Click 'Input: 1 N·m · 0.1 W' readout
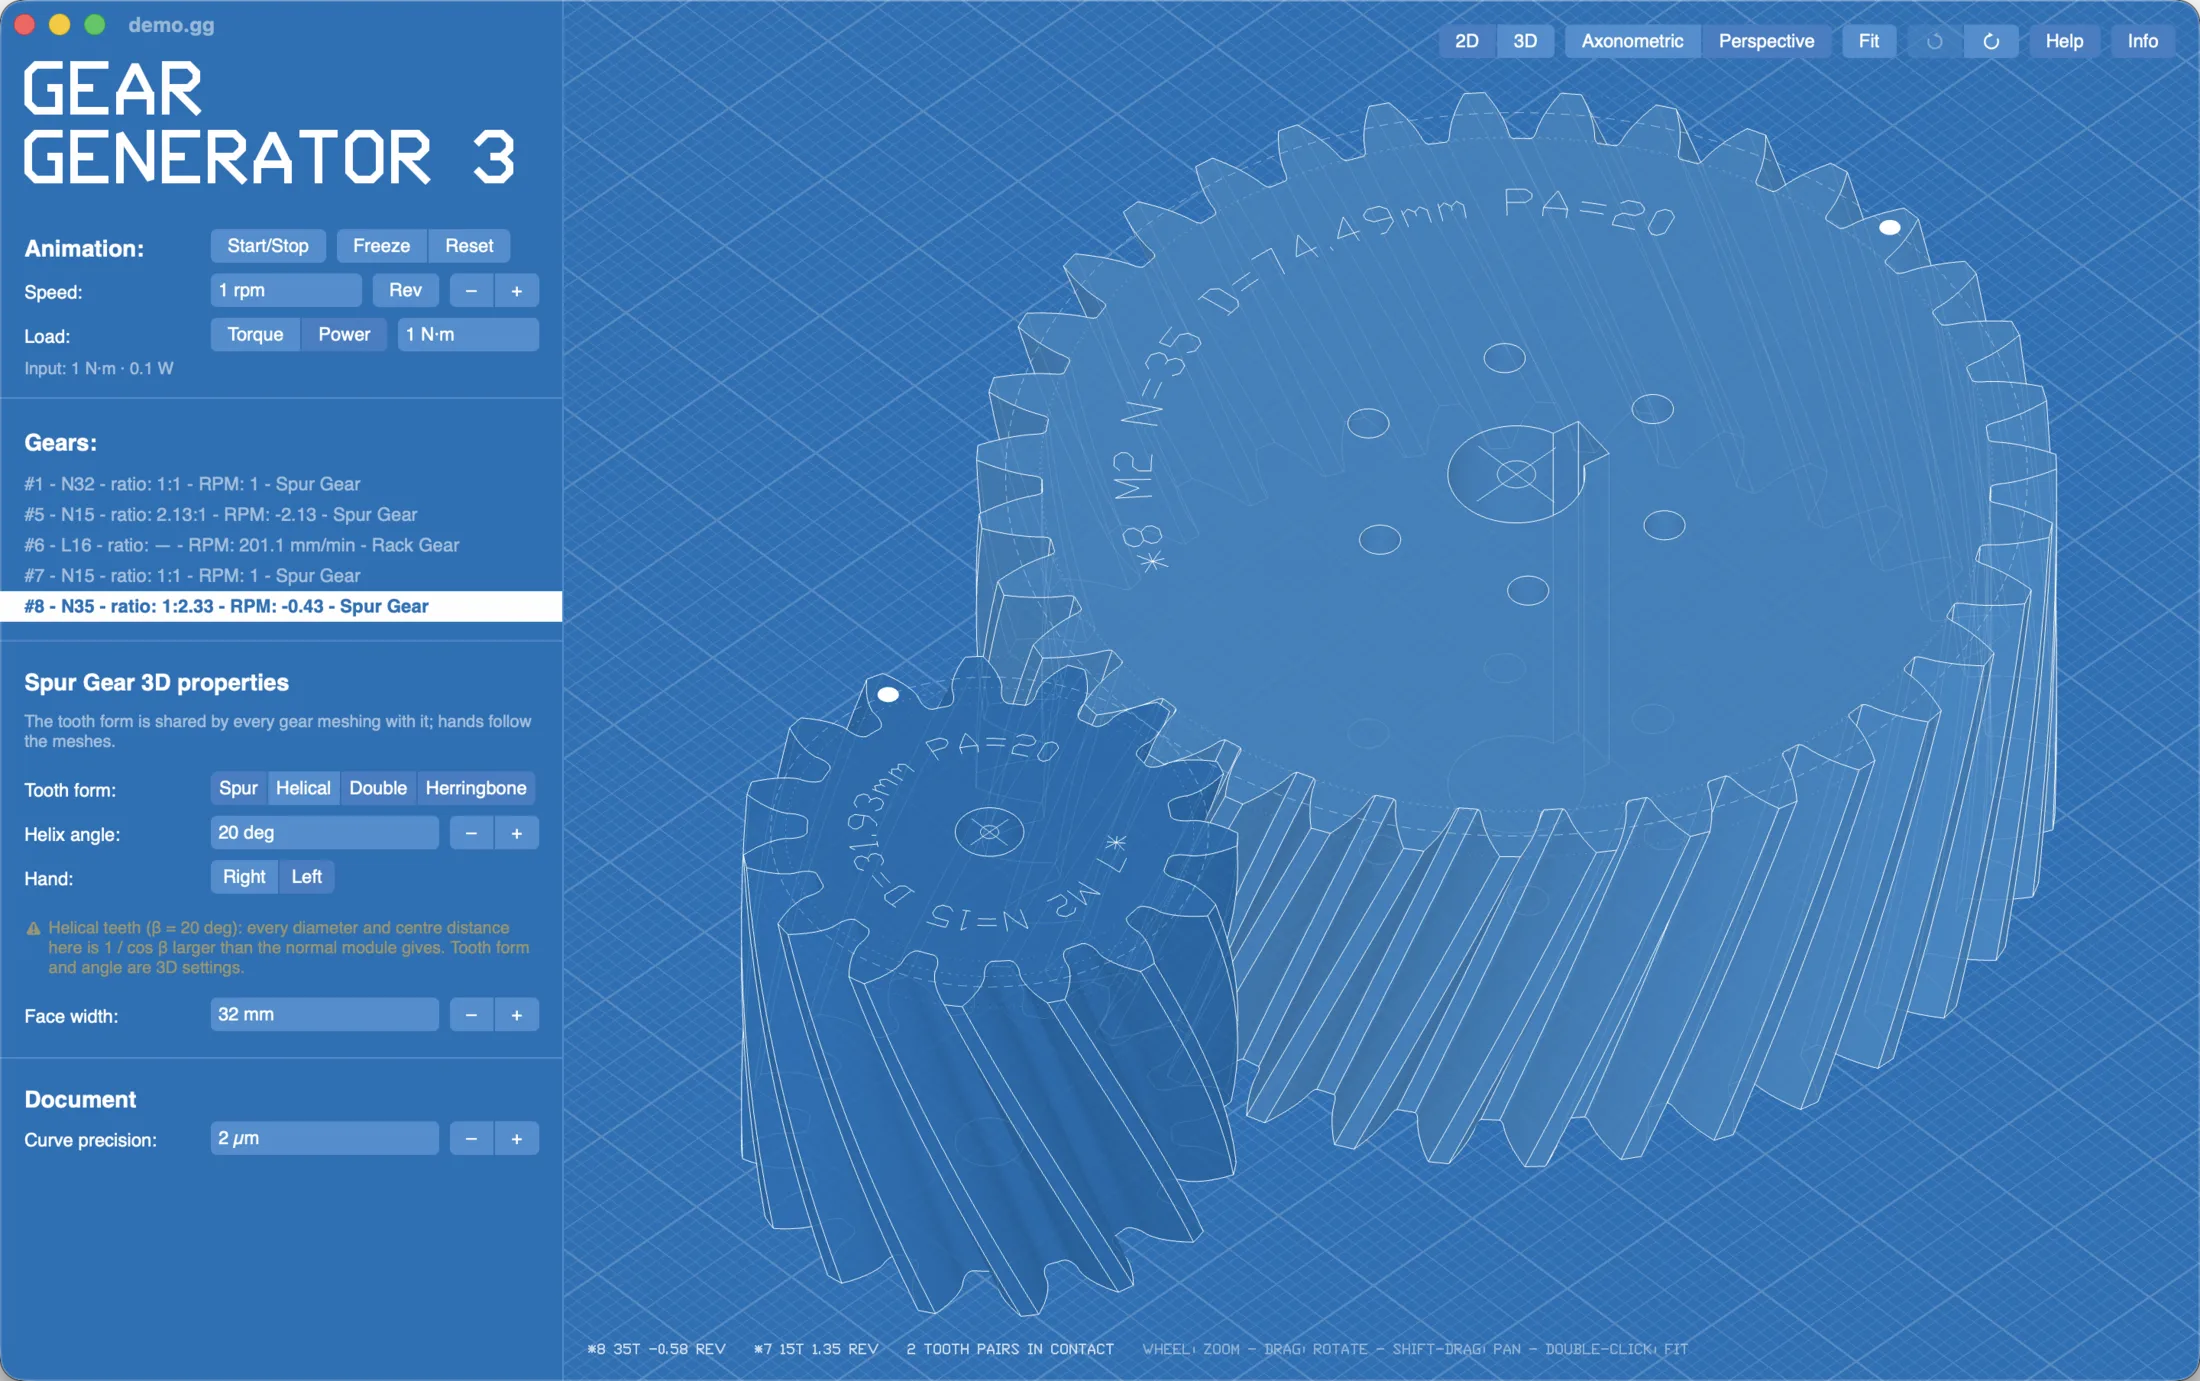This screenshot has height=1381, width=2200. pyautogui.click(x=99, y=369)
